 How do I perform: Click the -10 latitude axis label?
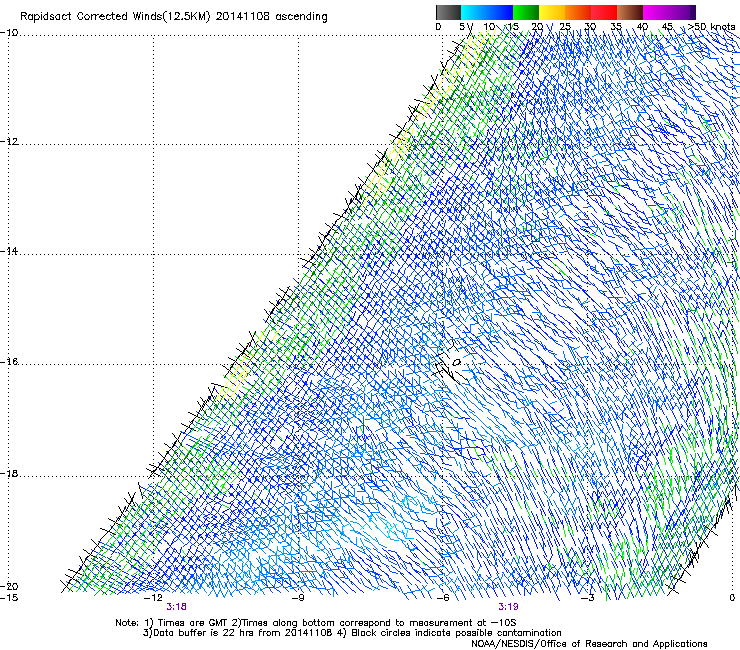[9, 33]
